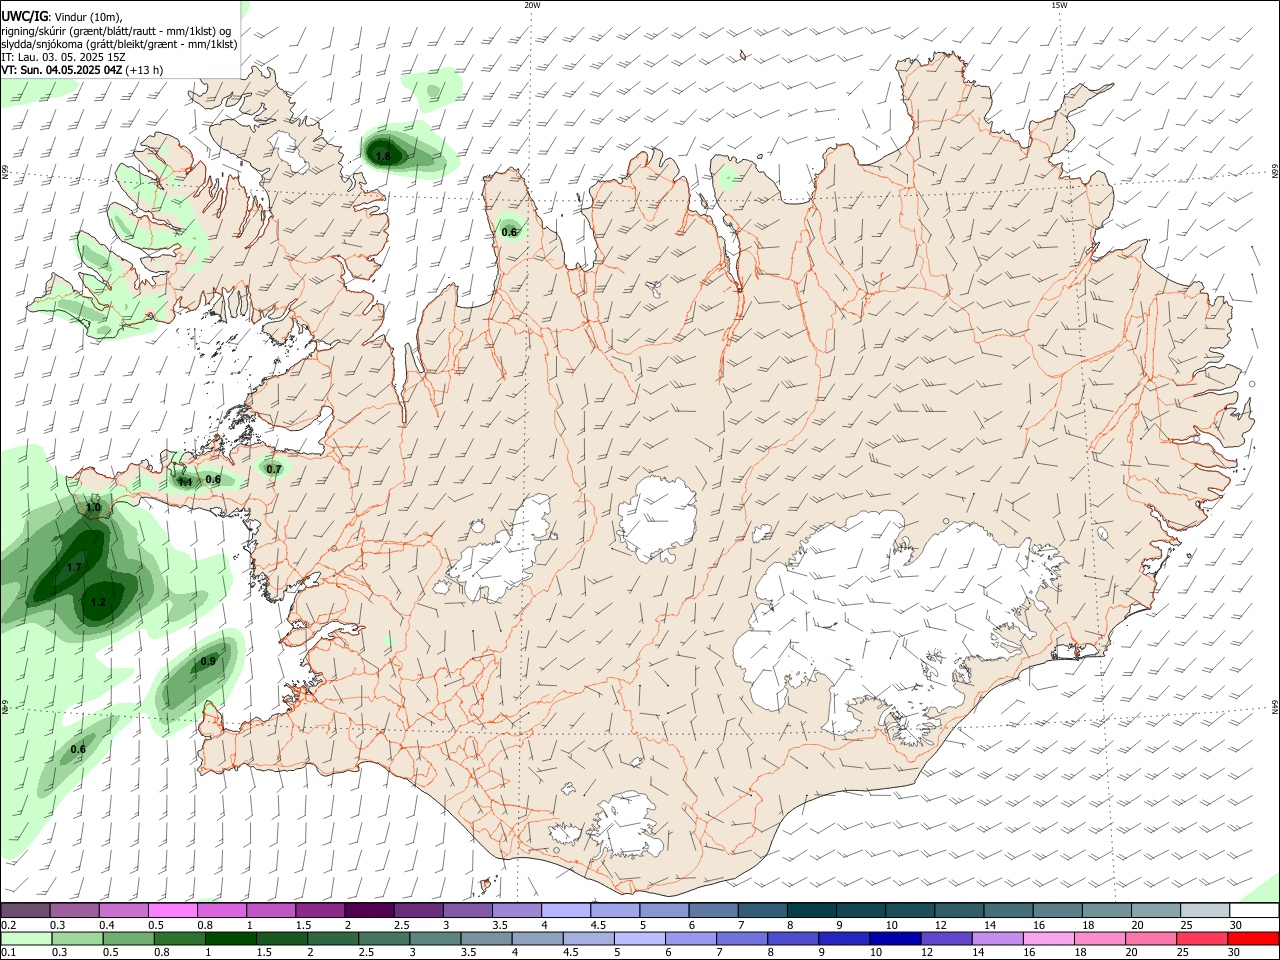The width and height of the screenshot is (1280, 960).
Task: Click the 20W longitude label
Action: coord(532,5)
